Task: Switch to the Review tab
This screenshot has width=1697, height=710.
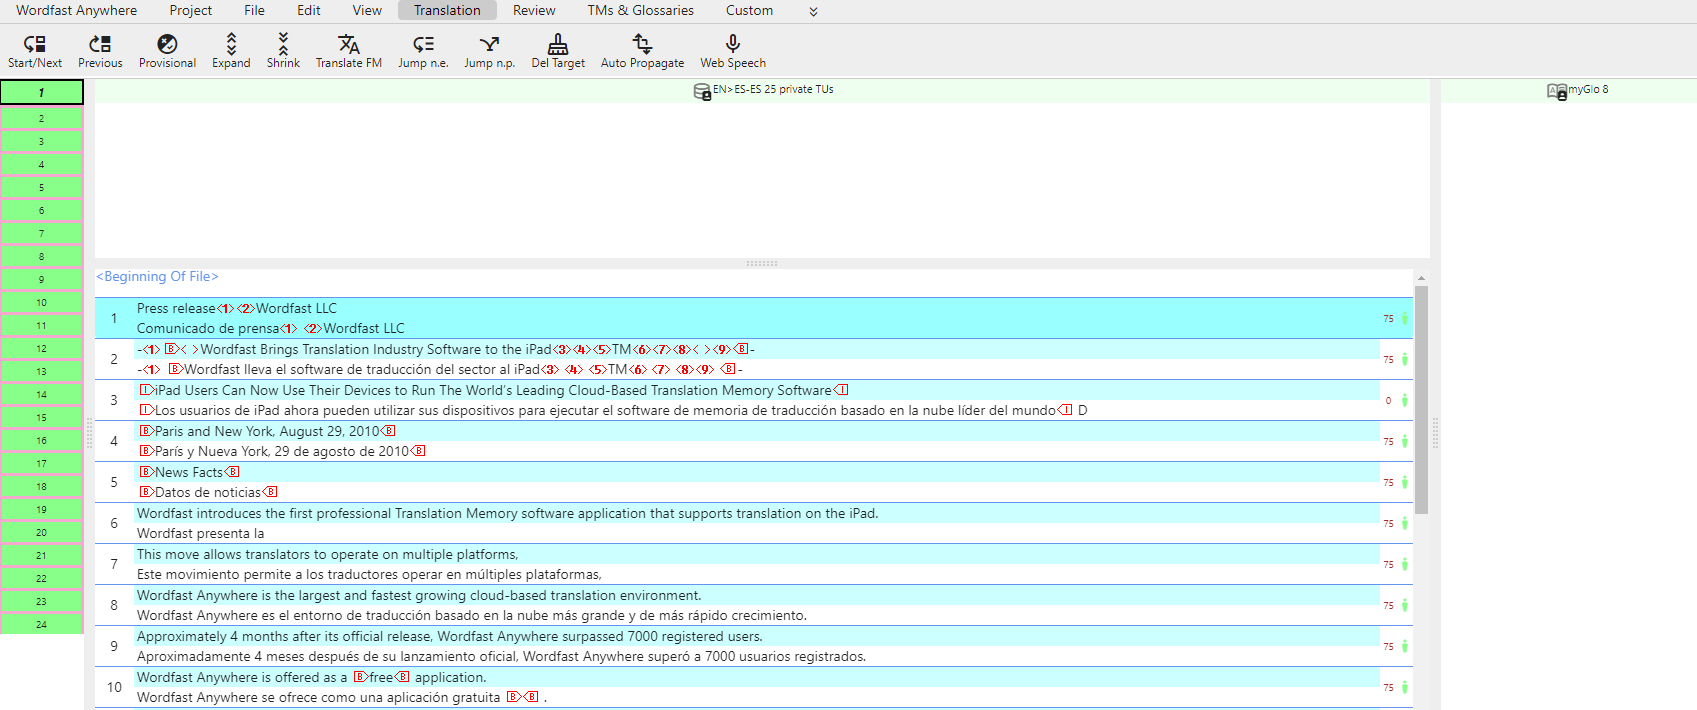Action: click(534, 10)
